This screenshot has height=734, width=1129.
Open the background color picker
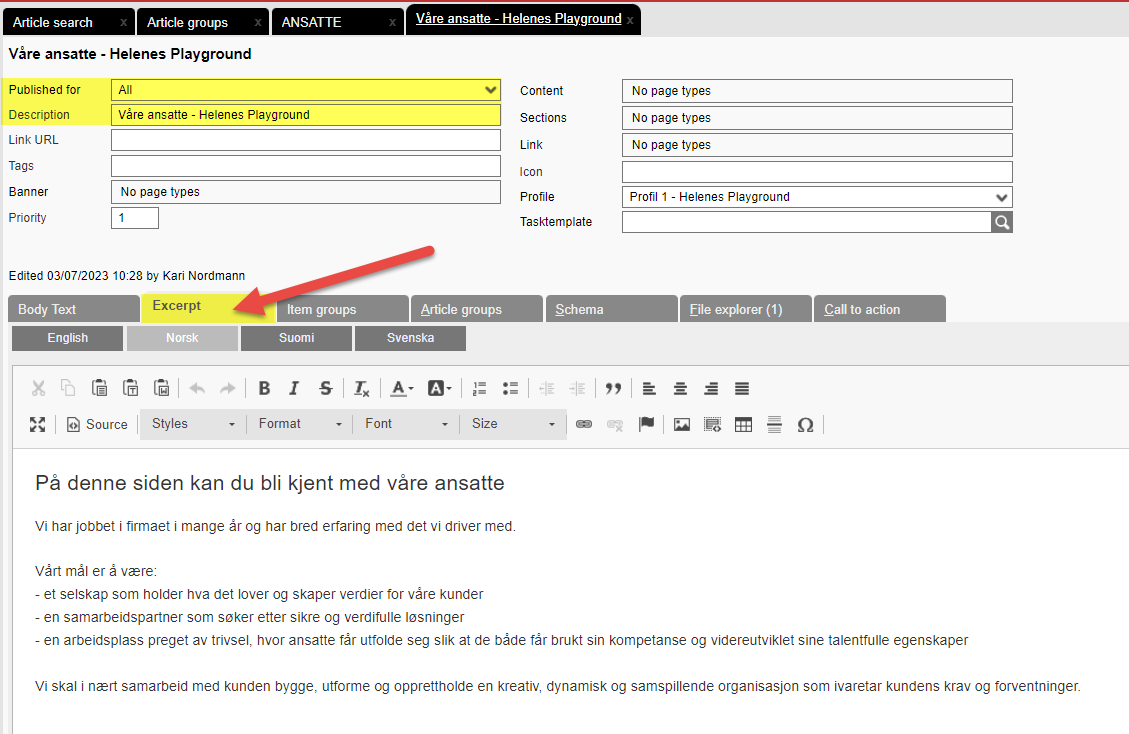click(x=439, y=388)
